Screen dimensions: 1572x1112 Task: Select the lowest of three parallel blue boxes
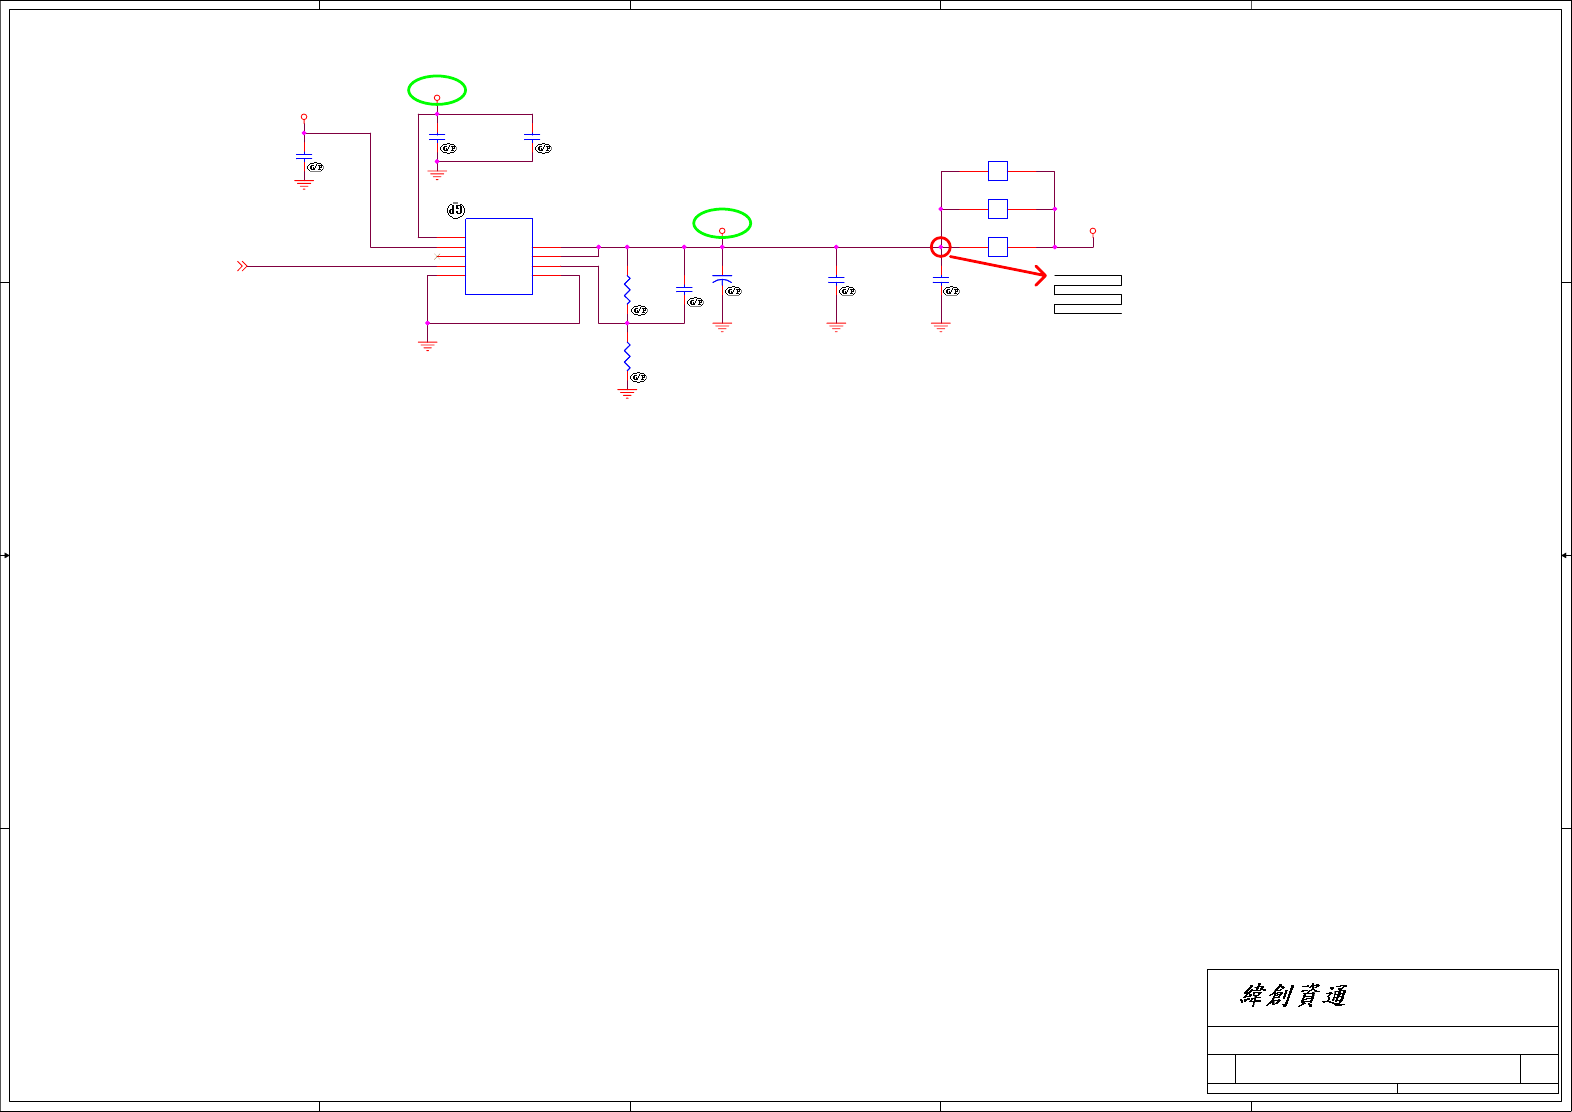[998, 247]
